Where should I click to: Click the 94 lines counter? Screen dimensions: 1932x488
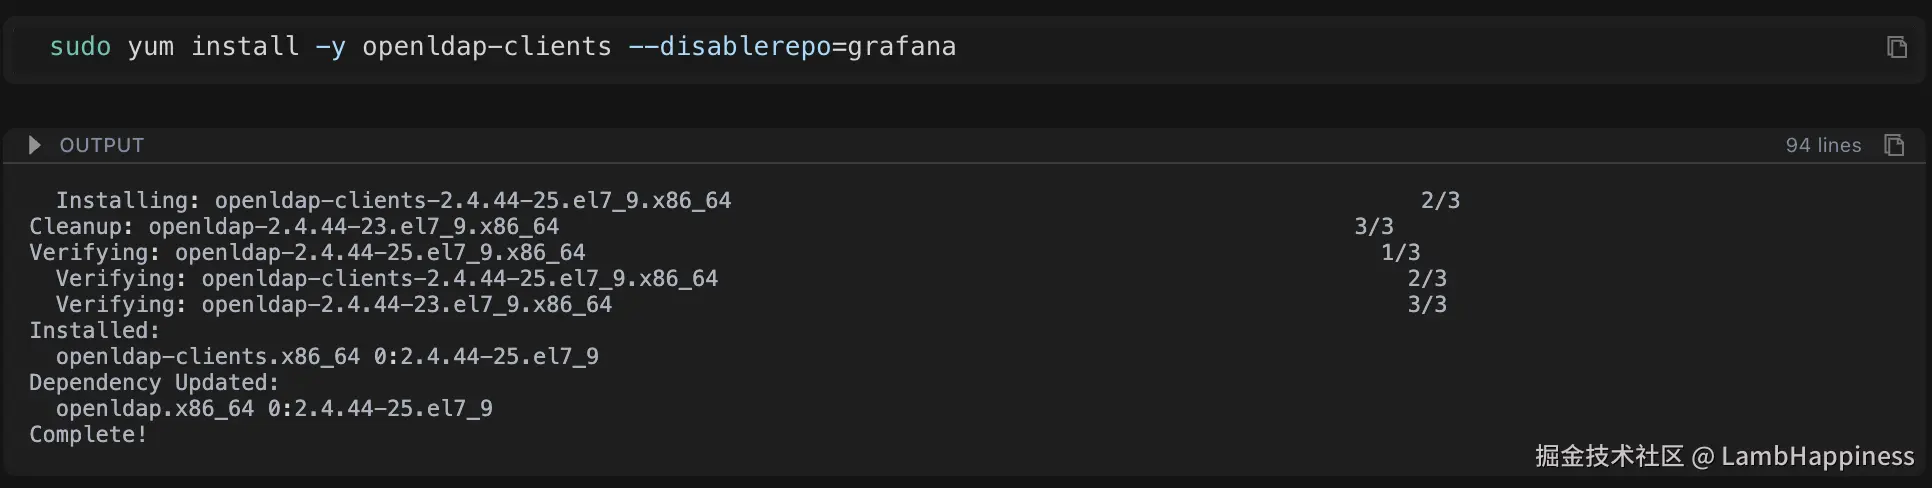tap(1822, 145)
